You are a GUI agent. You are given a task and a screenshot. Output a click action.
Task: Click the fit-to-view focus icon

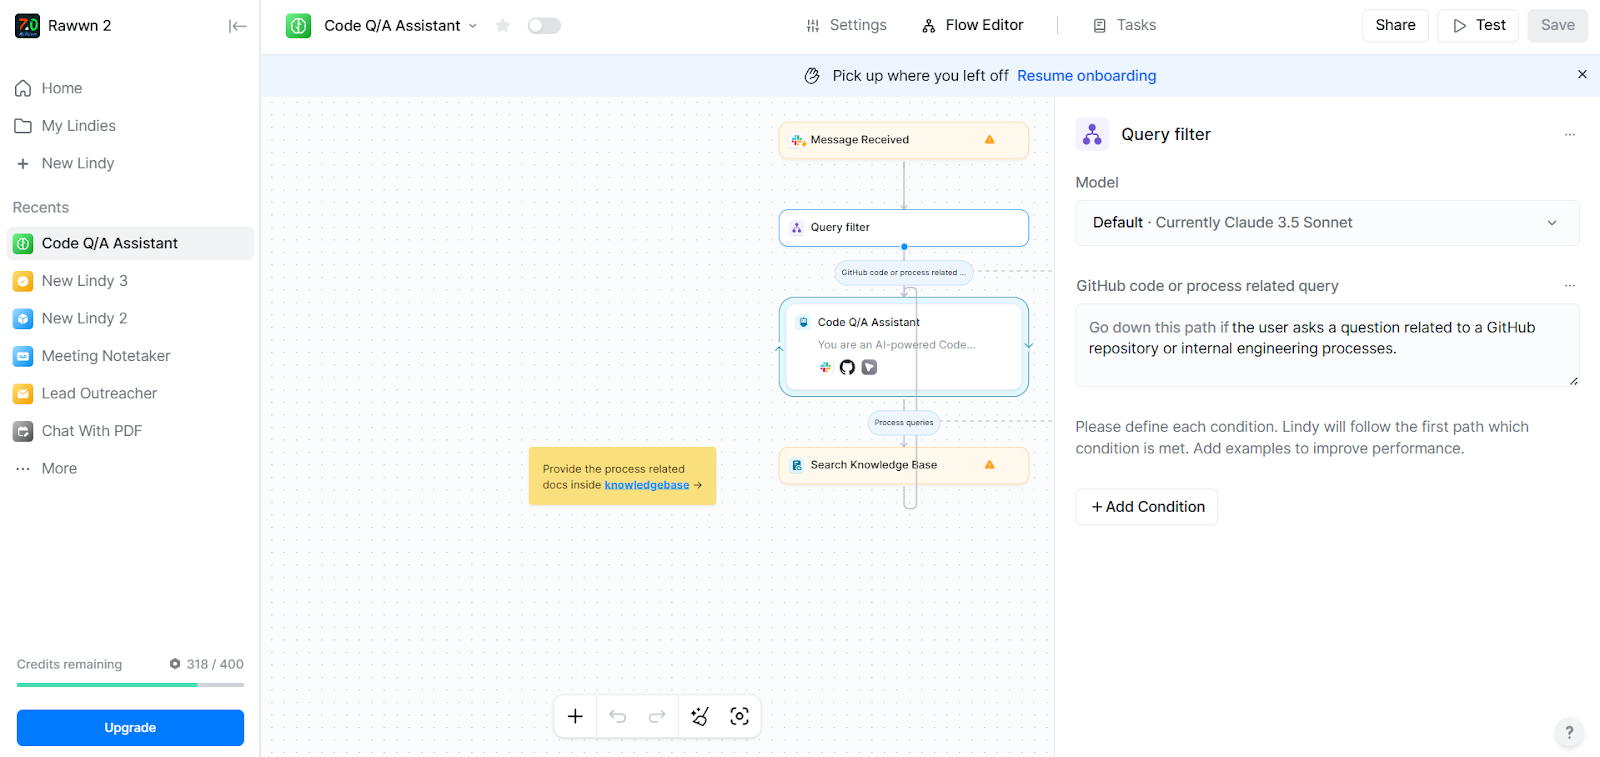coord(739,716)
